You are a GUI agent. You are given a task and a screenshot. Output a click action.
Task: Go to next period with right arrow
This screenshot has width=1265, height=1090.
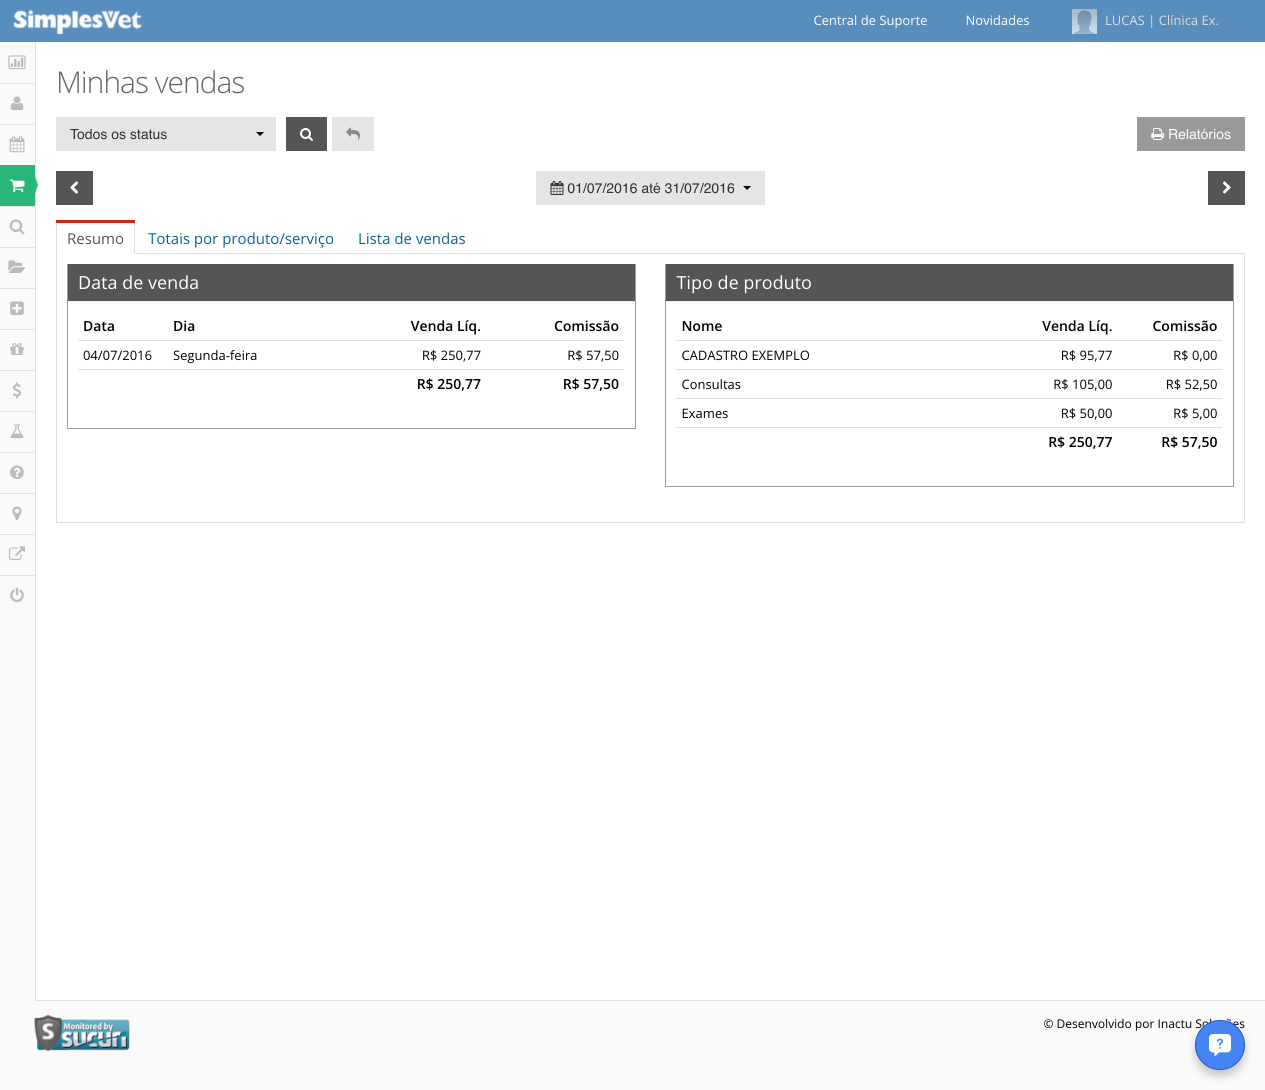tap(1226, 188)
